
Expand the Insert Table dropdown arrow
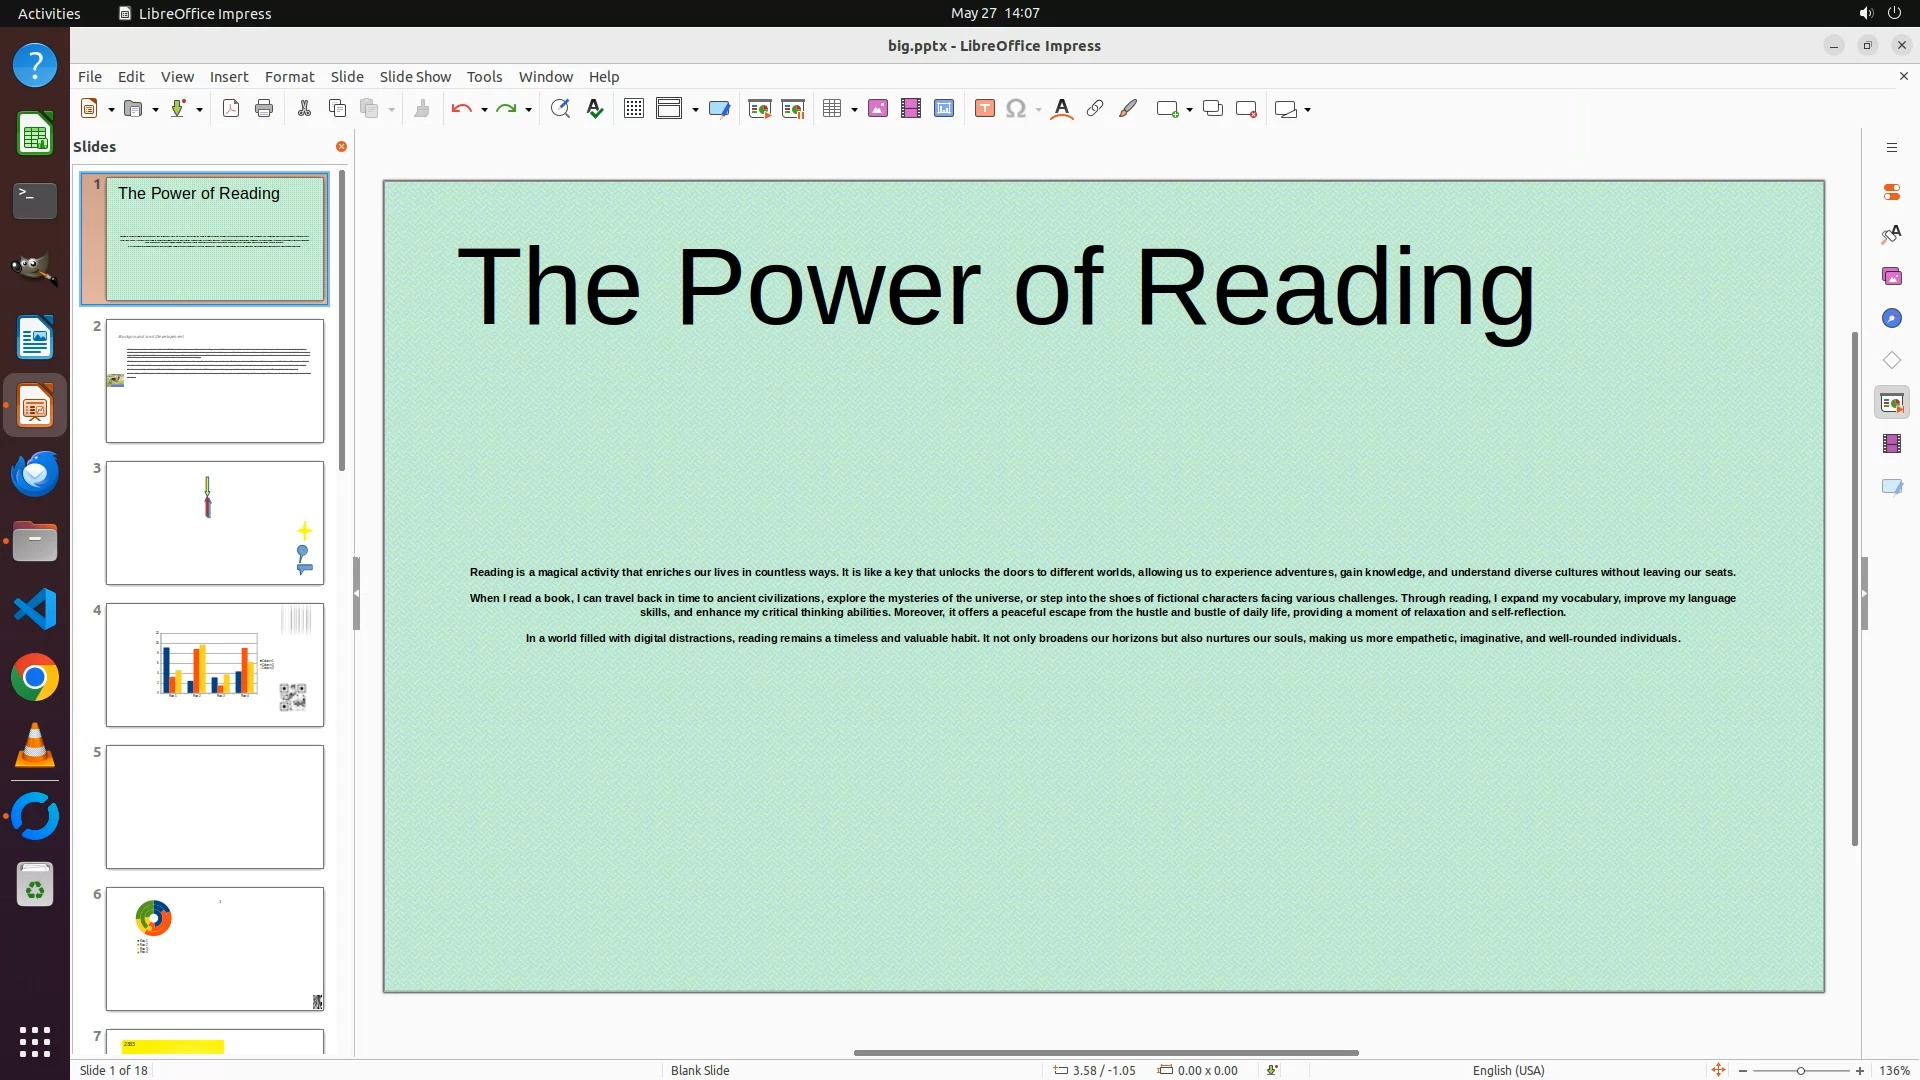pos(854,109)
